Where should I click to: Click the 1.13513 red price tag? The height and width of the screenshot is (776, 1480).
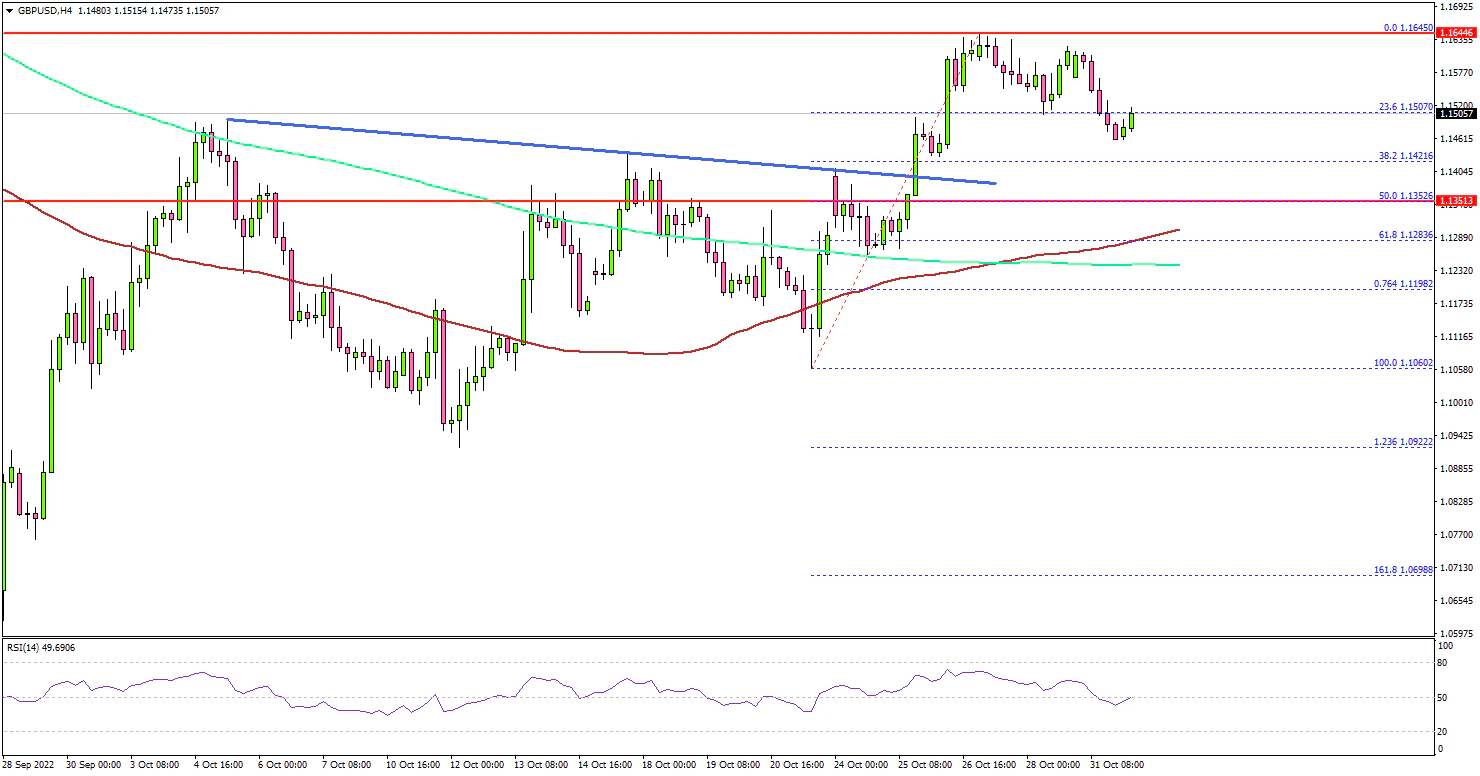pyautogui.click(x=1456, y=201)
